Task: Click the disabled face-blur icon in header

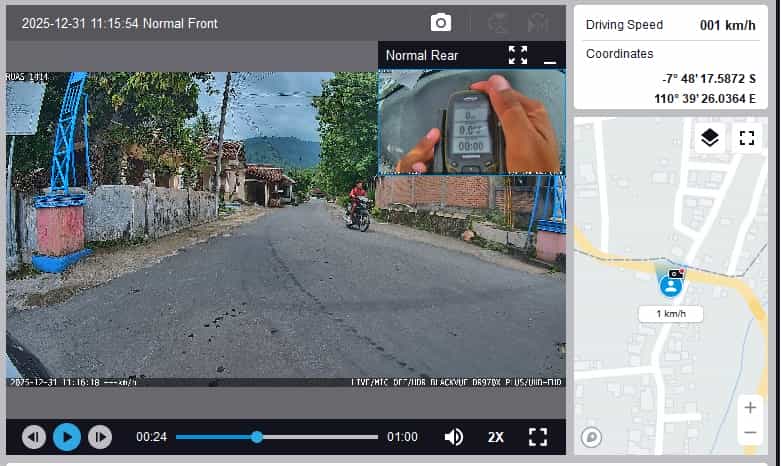Action: click(497, 22)
